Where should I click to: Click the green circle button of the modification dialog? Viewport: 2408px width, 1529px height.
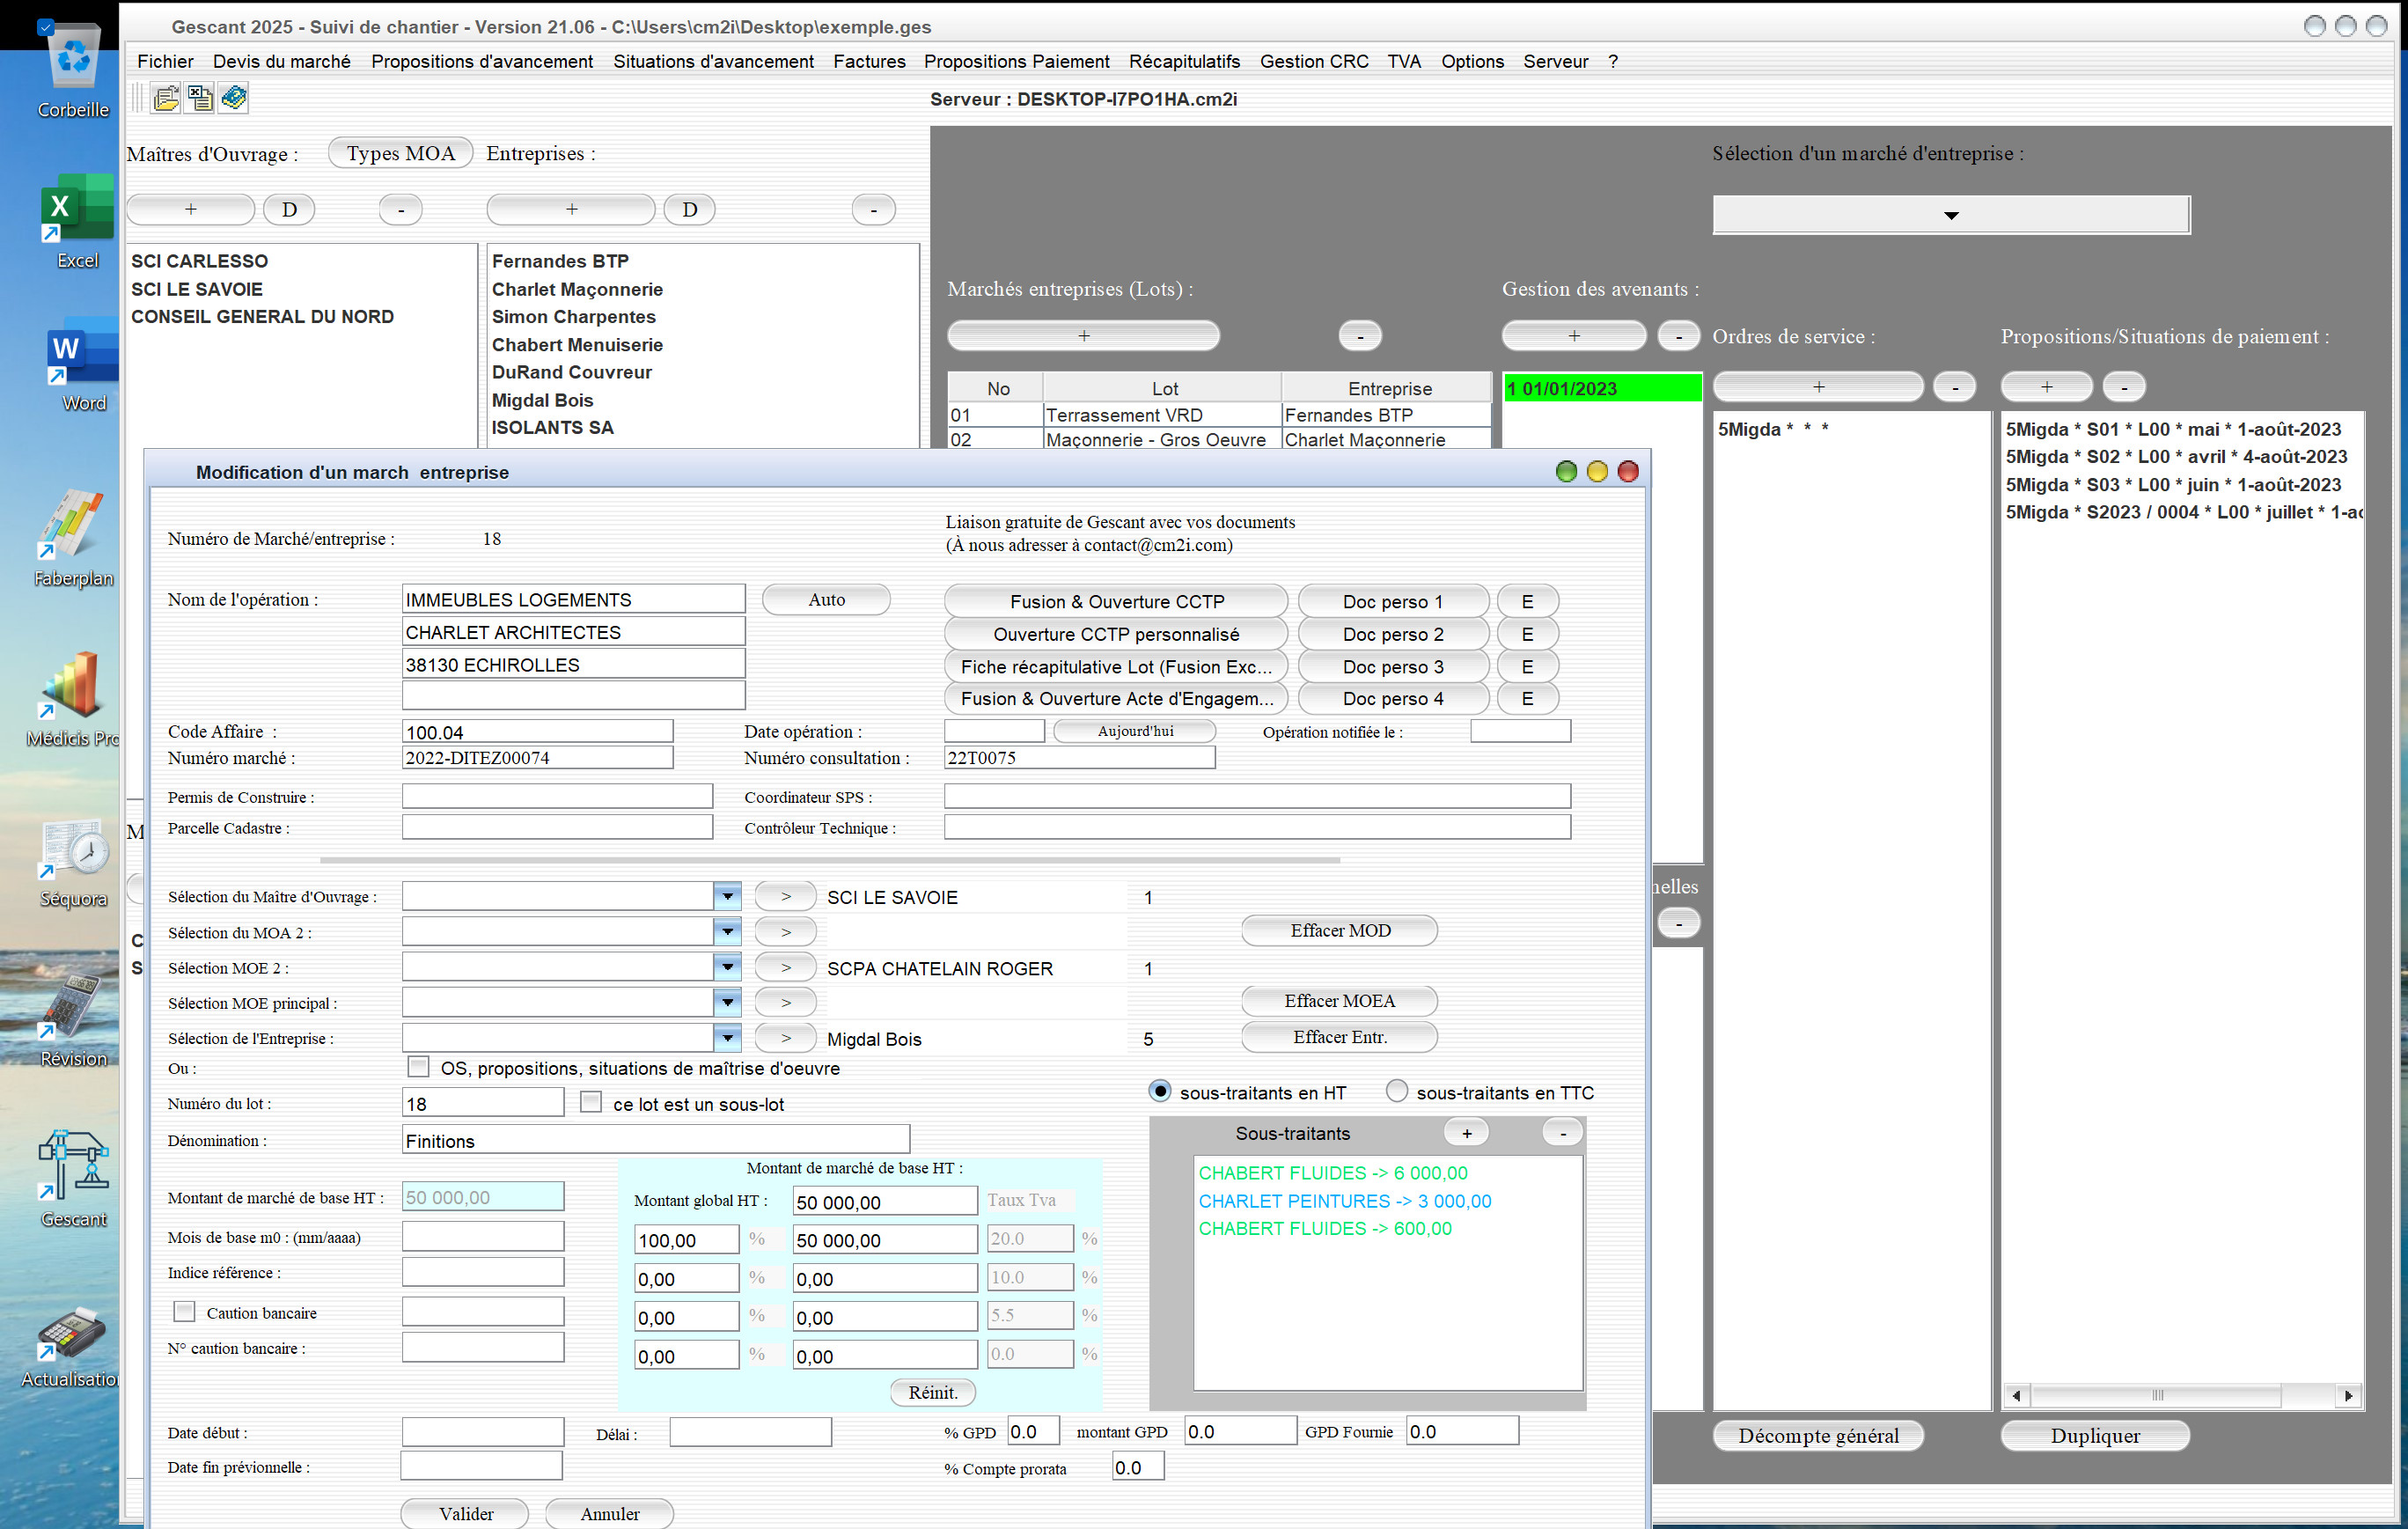pos(1566,471)
